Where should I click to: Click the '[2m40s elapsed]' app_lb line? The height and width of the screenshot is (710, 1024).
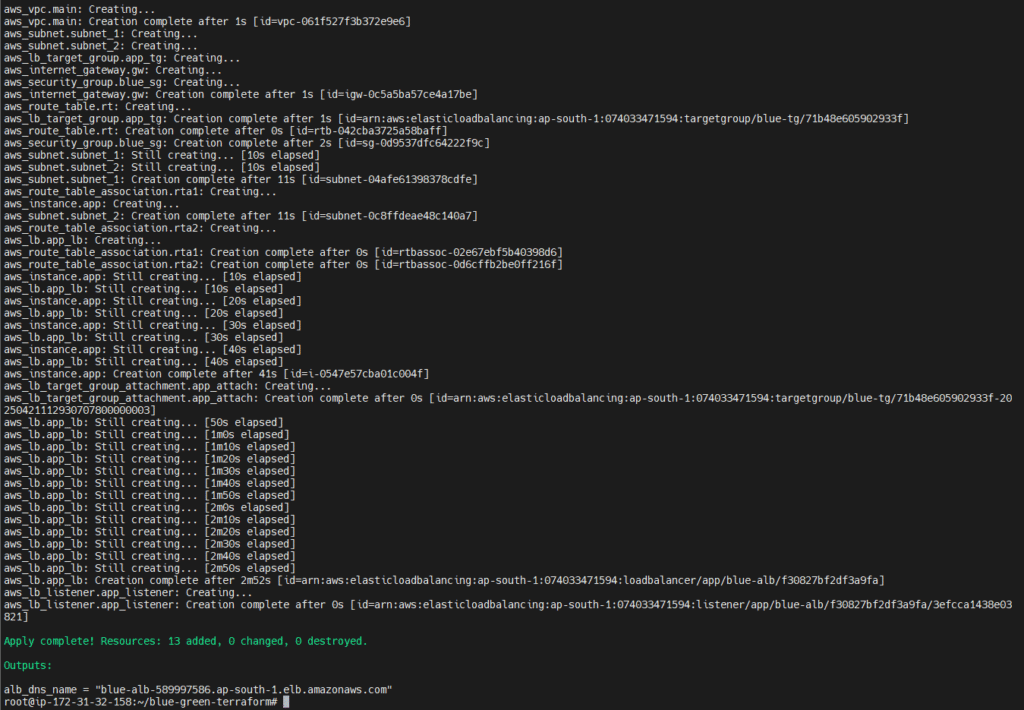(x=150, y=557)
